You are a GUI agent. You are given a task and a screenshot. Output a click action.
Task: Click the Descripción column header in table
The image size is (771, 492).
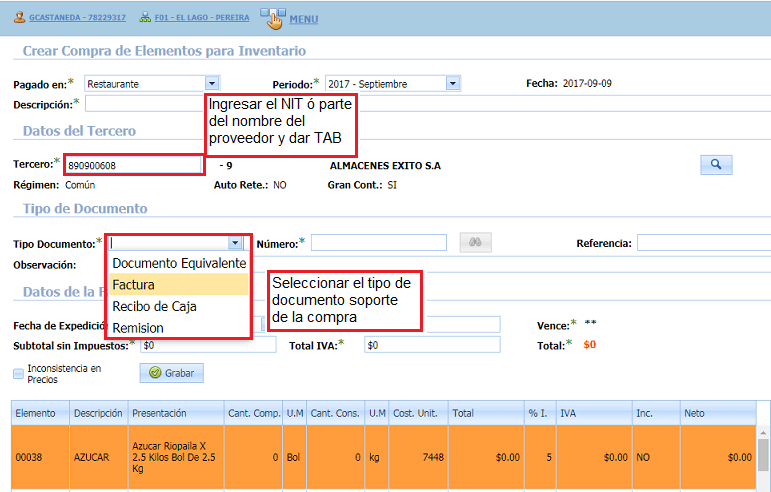[x=99, y=413]
